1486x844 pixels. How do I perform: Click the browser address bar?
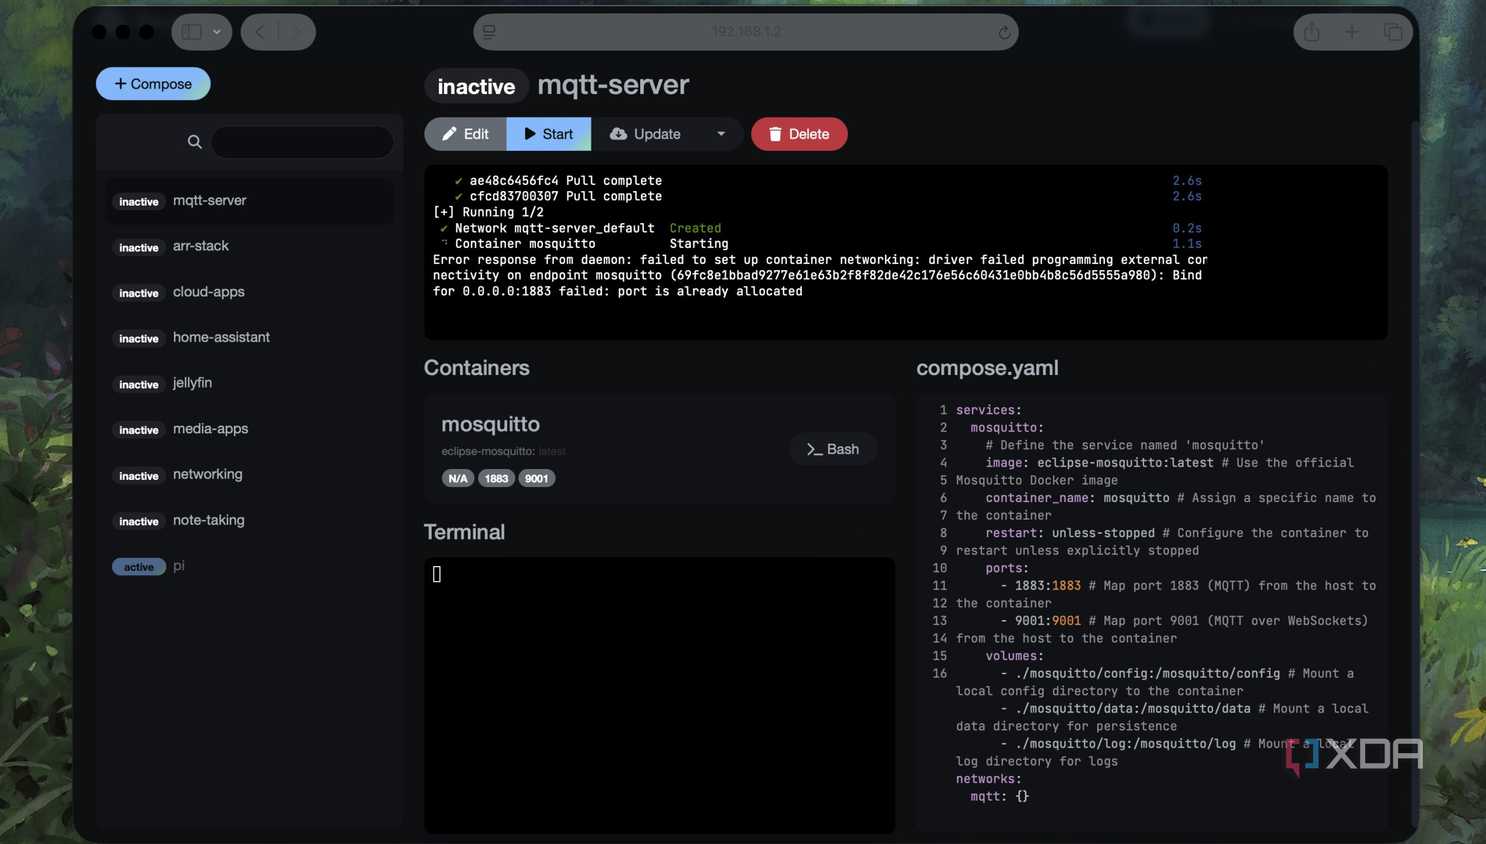746,32
